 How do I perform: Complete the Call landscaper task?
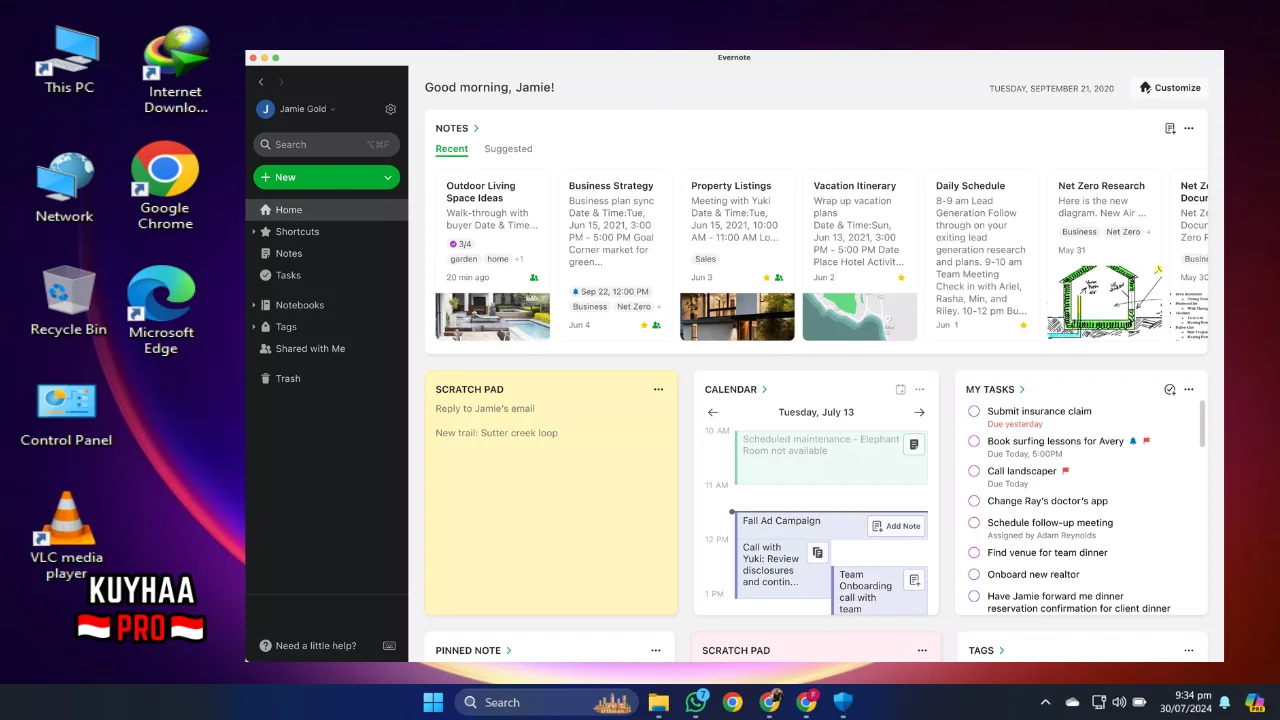coord(974,471)
